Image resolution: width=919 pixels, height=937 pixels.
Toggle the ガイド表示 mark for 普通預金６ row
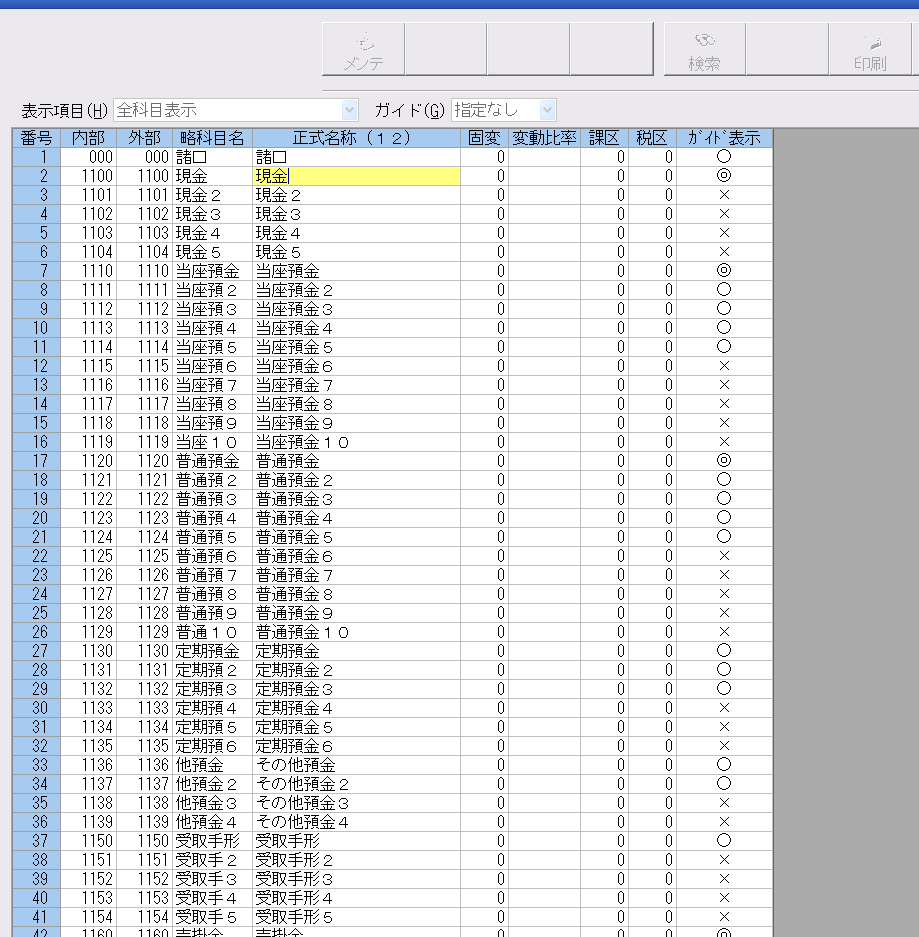[724, 556]
